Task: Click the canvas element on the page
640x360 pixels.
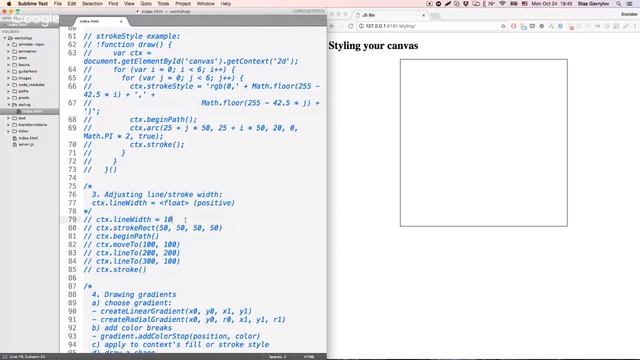Action: tap(484, 143)
